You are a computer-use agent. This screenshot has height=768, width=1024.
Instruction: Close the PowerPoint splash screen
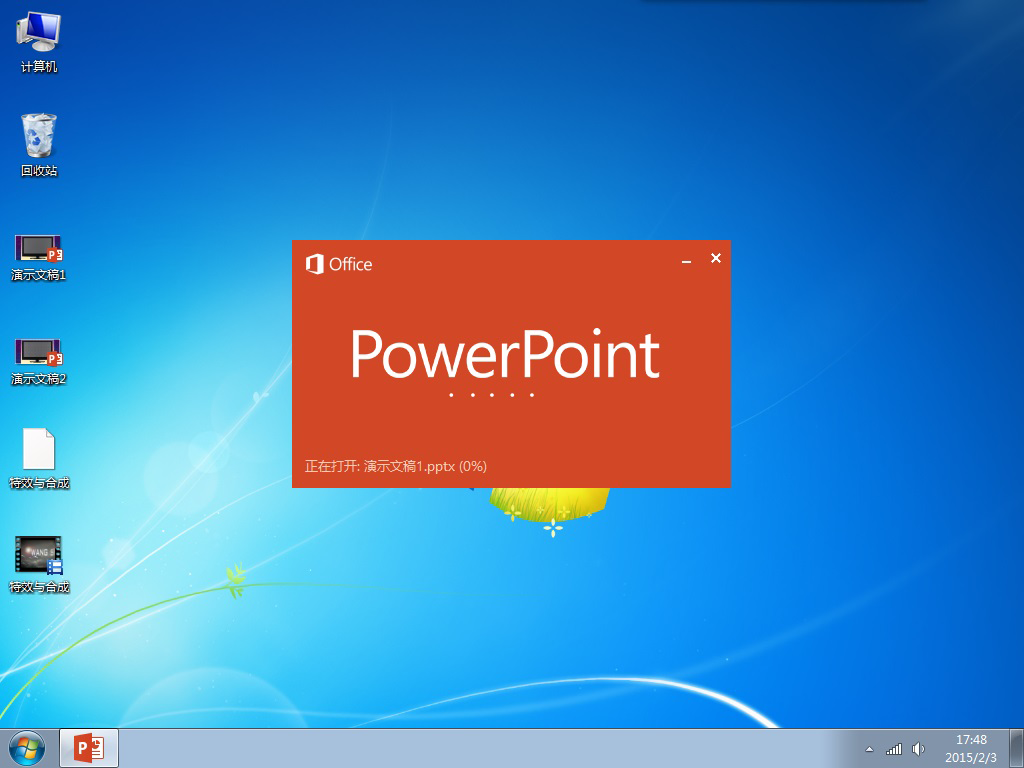click(x=716, y=258)
